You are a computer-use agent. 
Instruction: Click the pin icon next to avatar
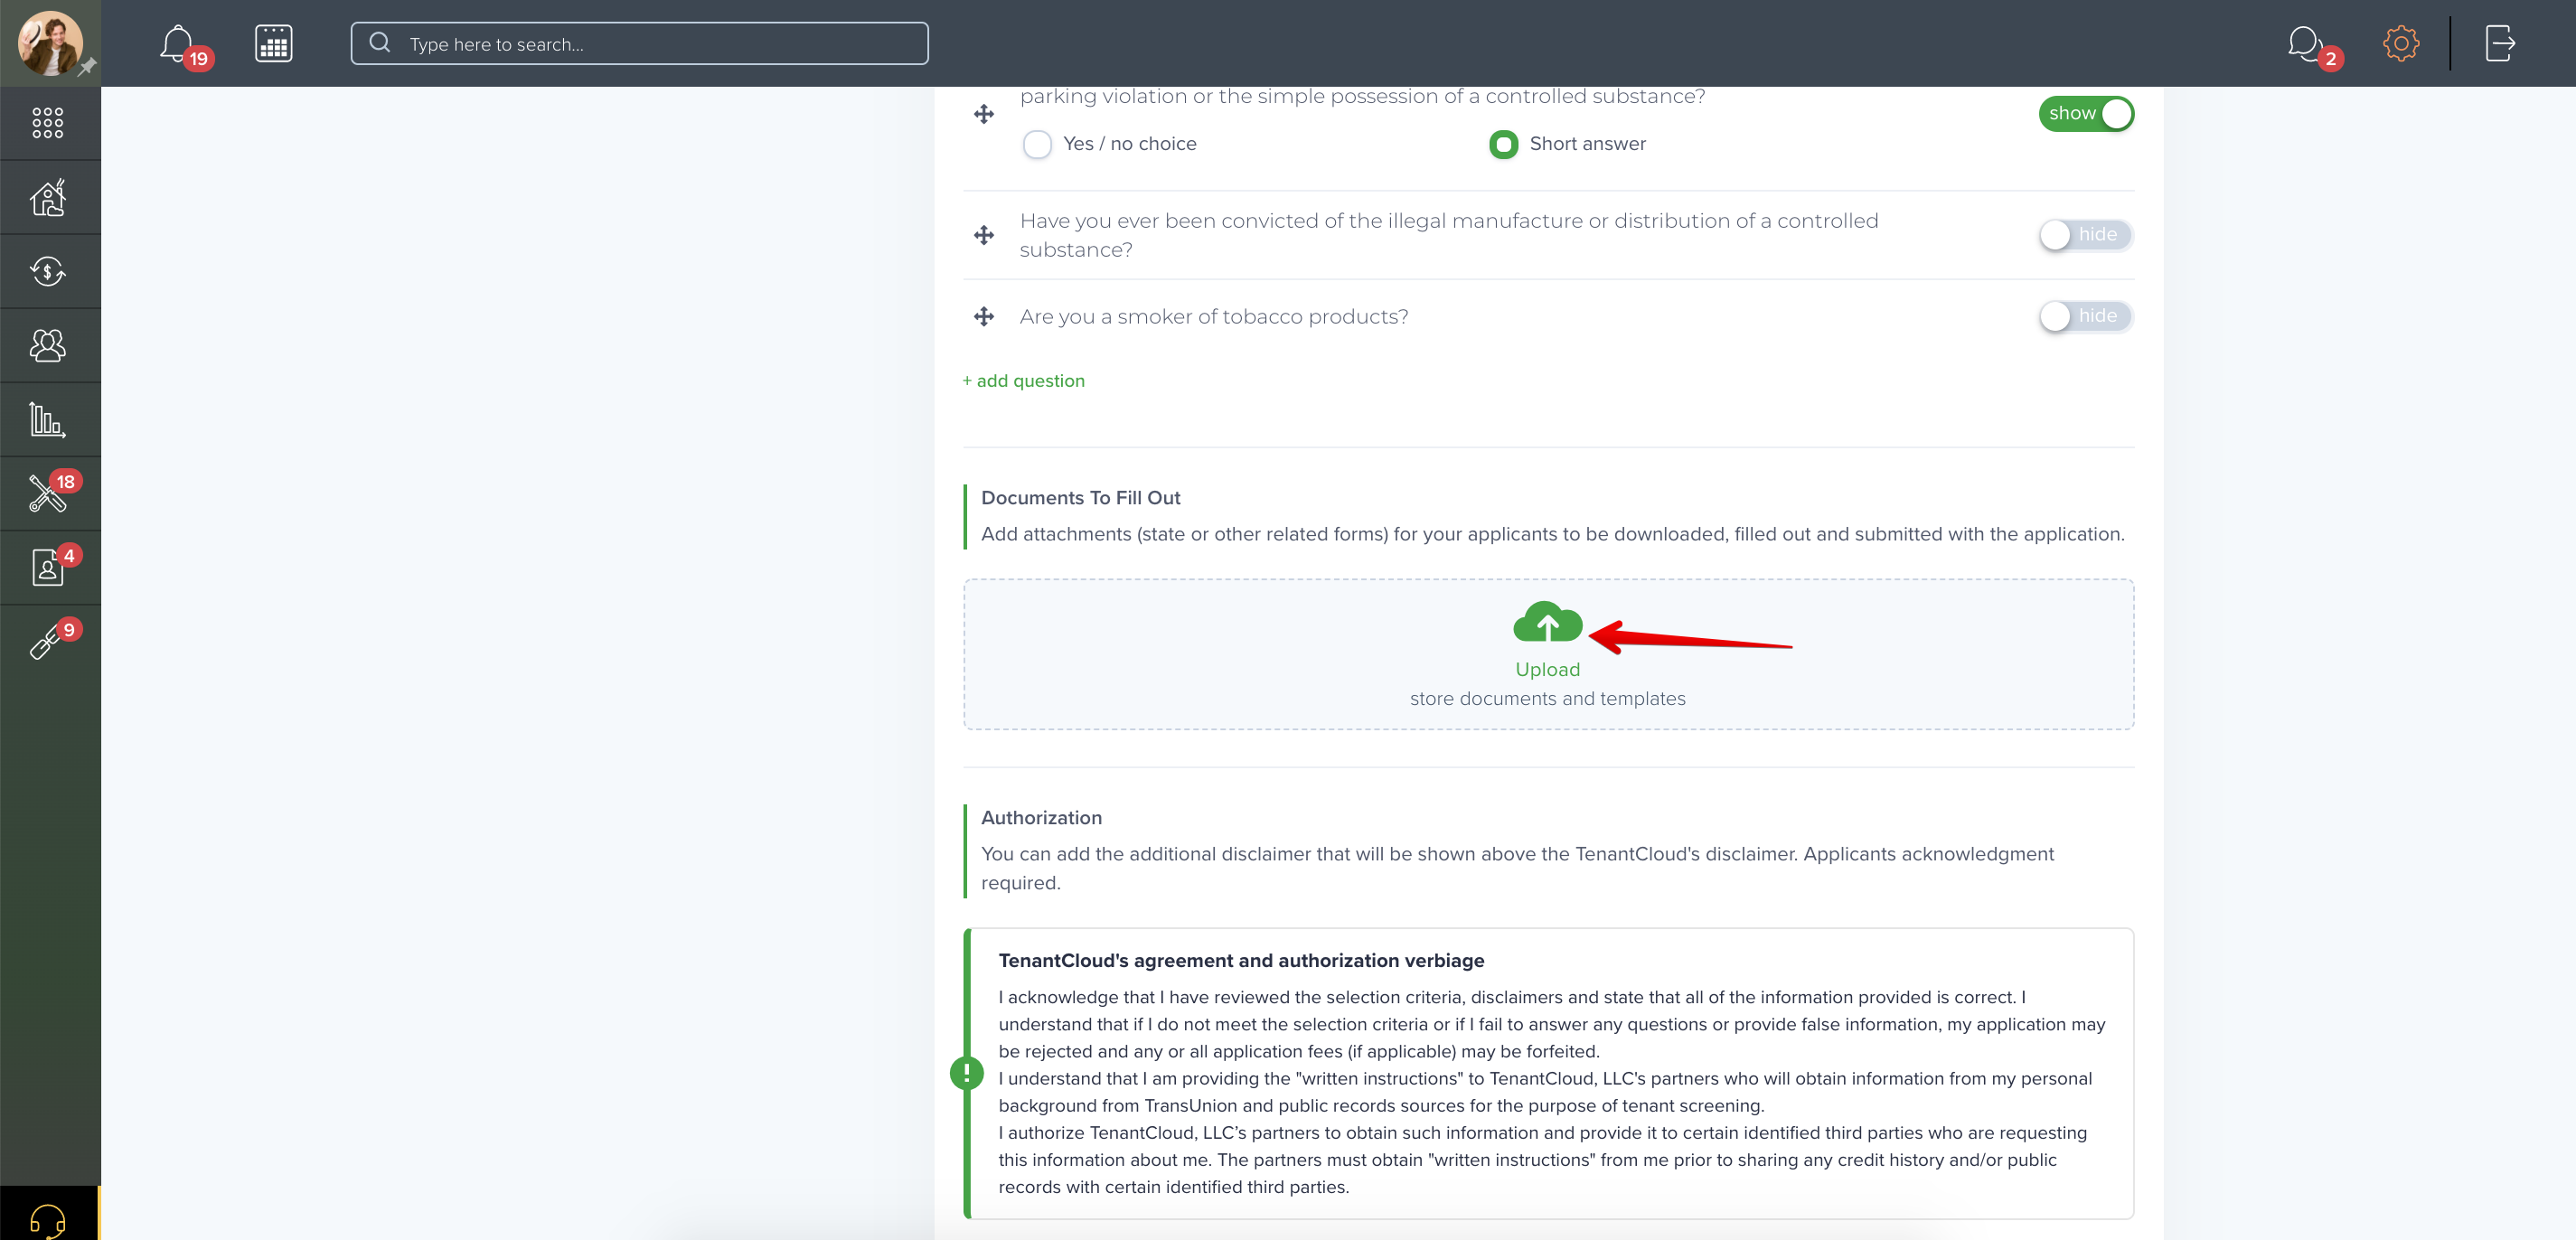(x=88, y=67)
